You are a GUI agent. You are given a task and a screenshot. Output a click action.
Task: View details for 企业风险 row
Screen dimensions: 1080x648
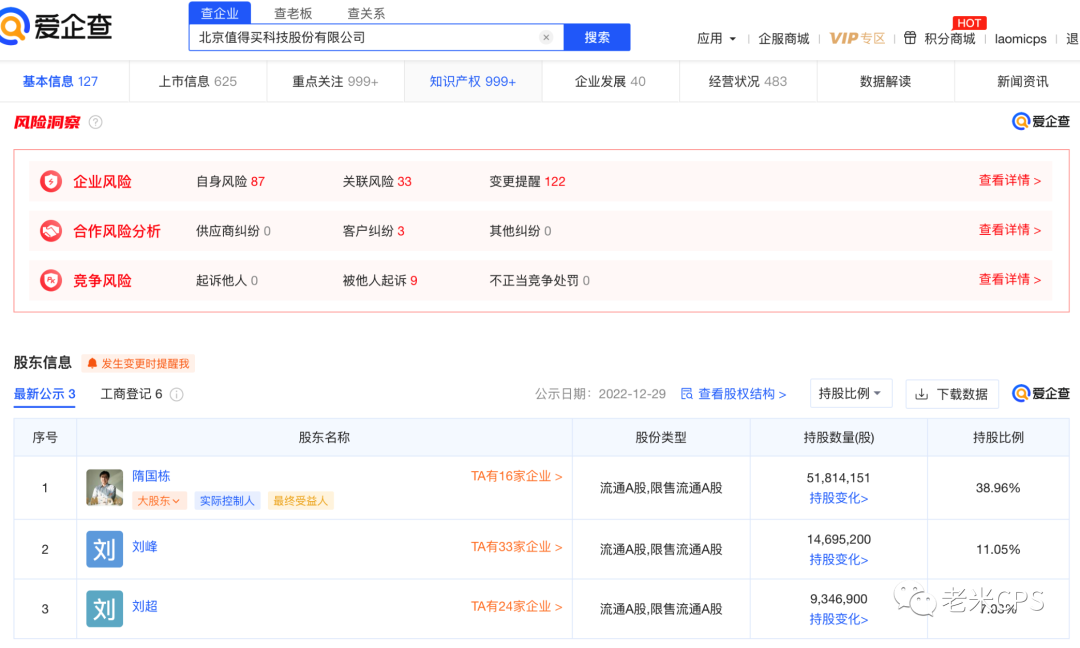(1010, 180)
